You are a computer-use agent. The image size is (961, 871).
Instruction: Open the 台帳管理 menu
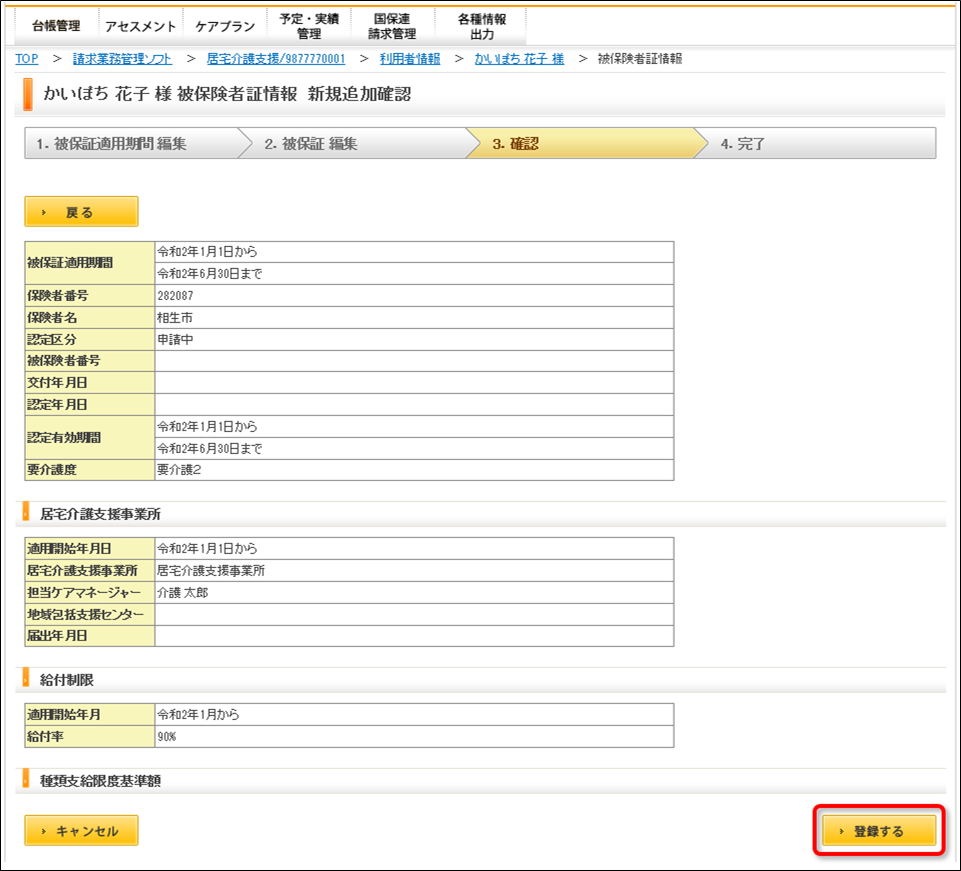tap(56, 26)
